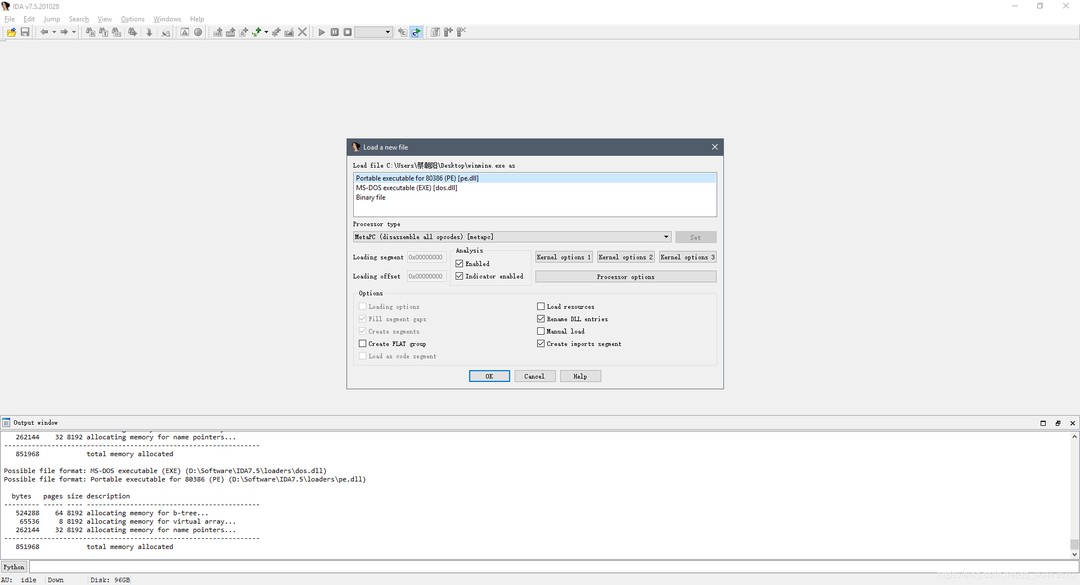Close the Output window panel

pos(1072,423)
